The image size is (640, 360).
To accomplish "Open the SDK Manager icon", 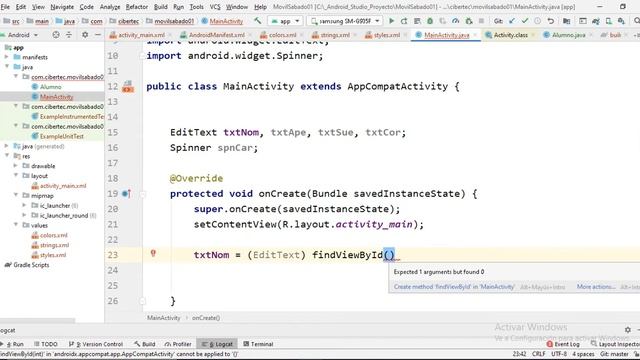I will click(621, 21).
